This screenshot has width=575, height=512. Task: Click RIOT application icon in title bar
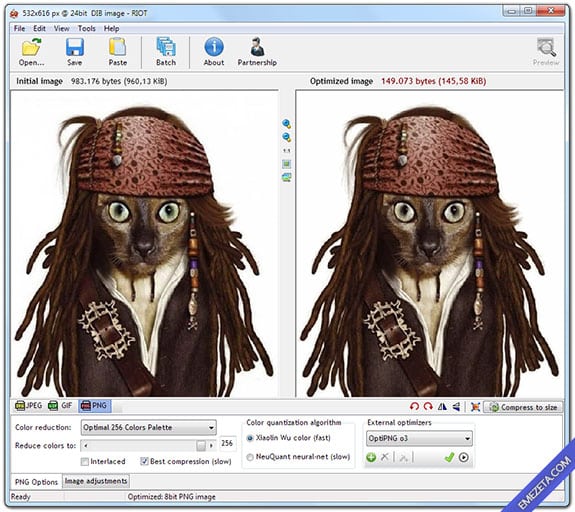15,14
